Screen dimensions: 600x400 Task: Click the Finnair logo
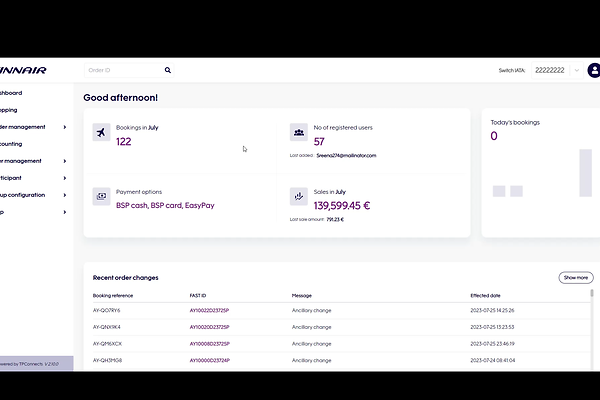[x=23, y=71]
